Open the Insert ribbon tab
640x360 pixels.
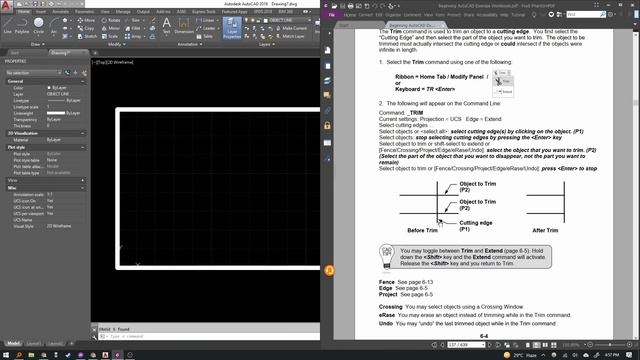pos(41,12)
